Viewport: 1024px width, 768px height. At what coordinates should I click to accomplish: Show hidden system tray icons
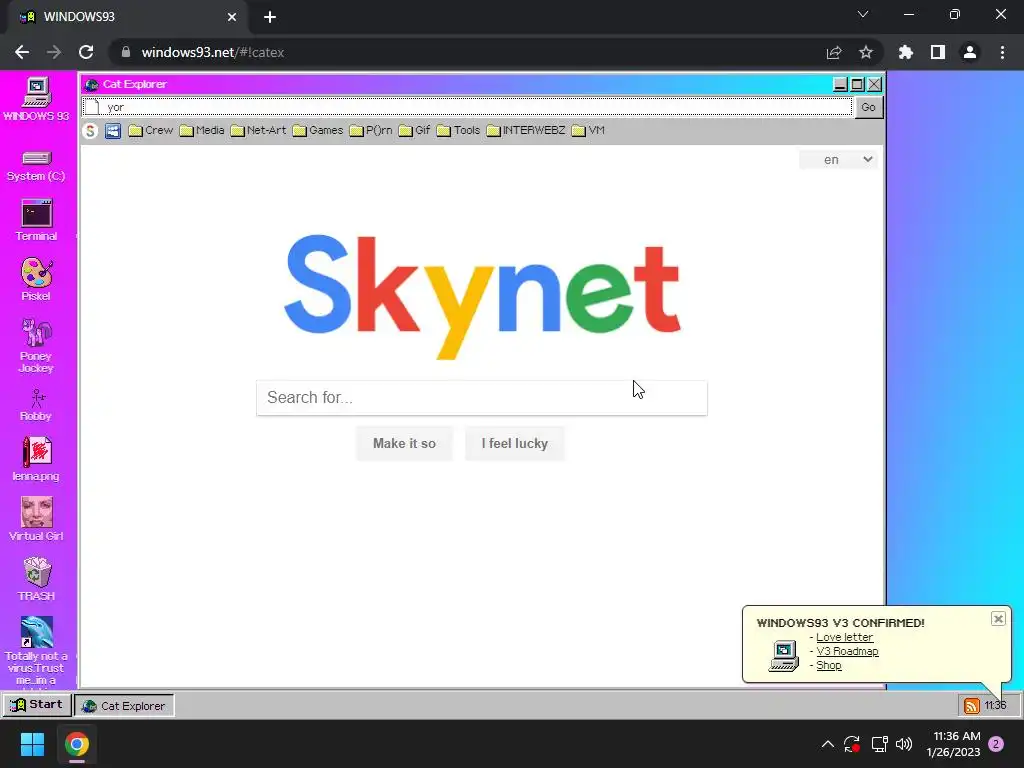[x=827, y=744]
